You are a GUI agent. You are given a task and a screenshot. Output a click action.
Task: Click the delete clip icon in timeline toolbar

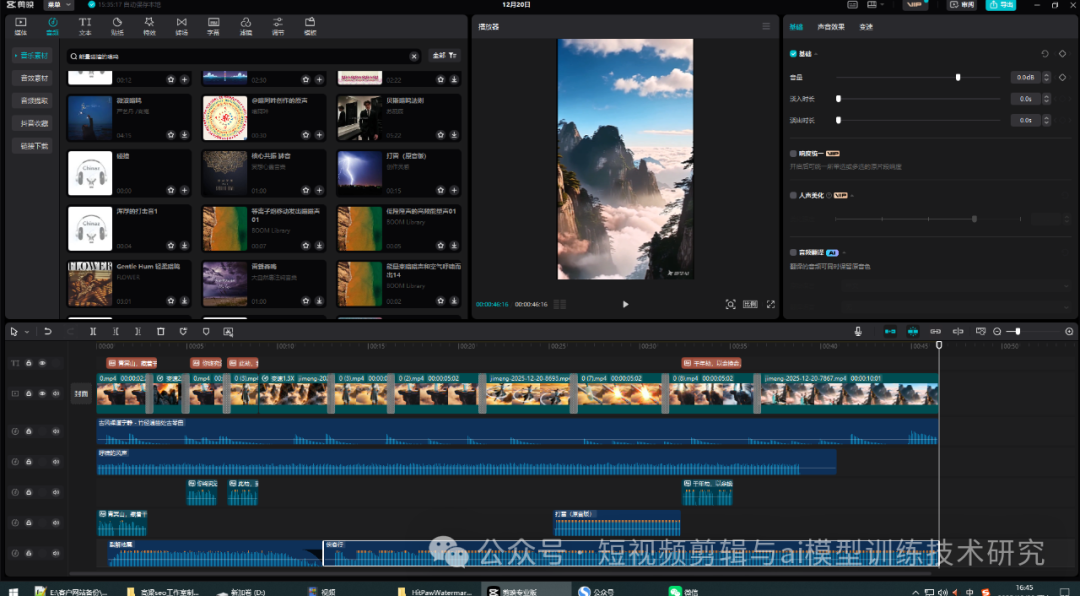(x=160, y=331)
